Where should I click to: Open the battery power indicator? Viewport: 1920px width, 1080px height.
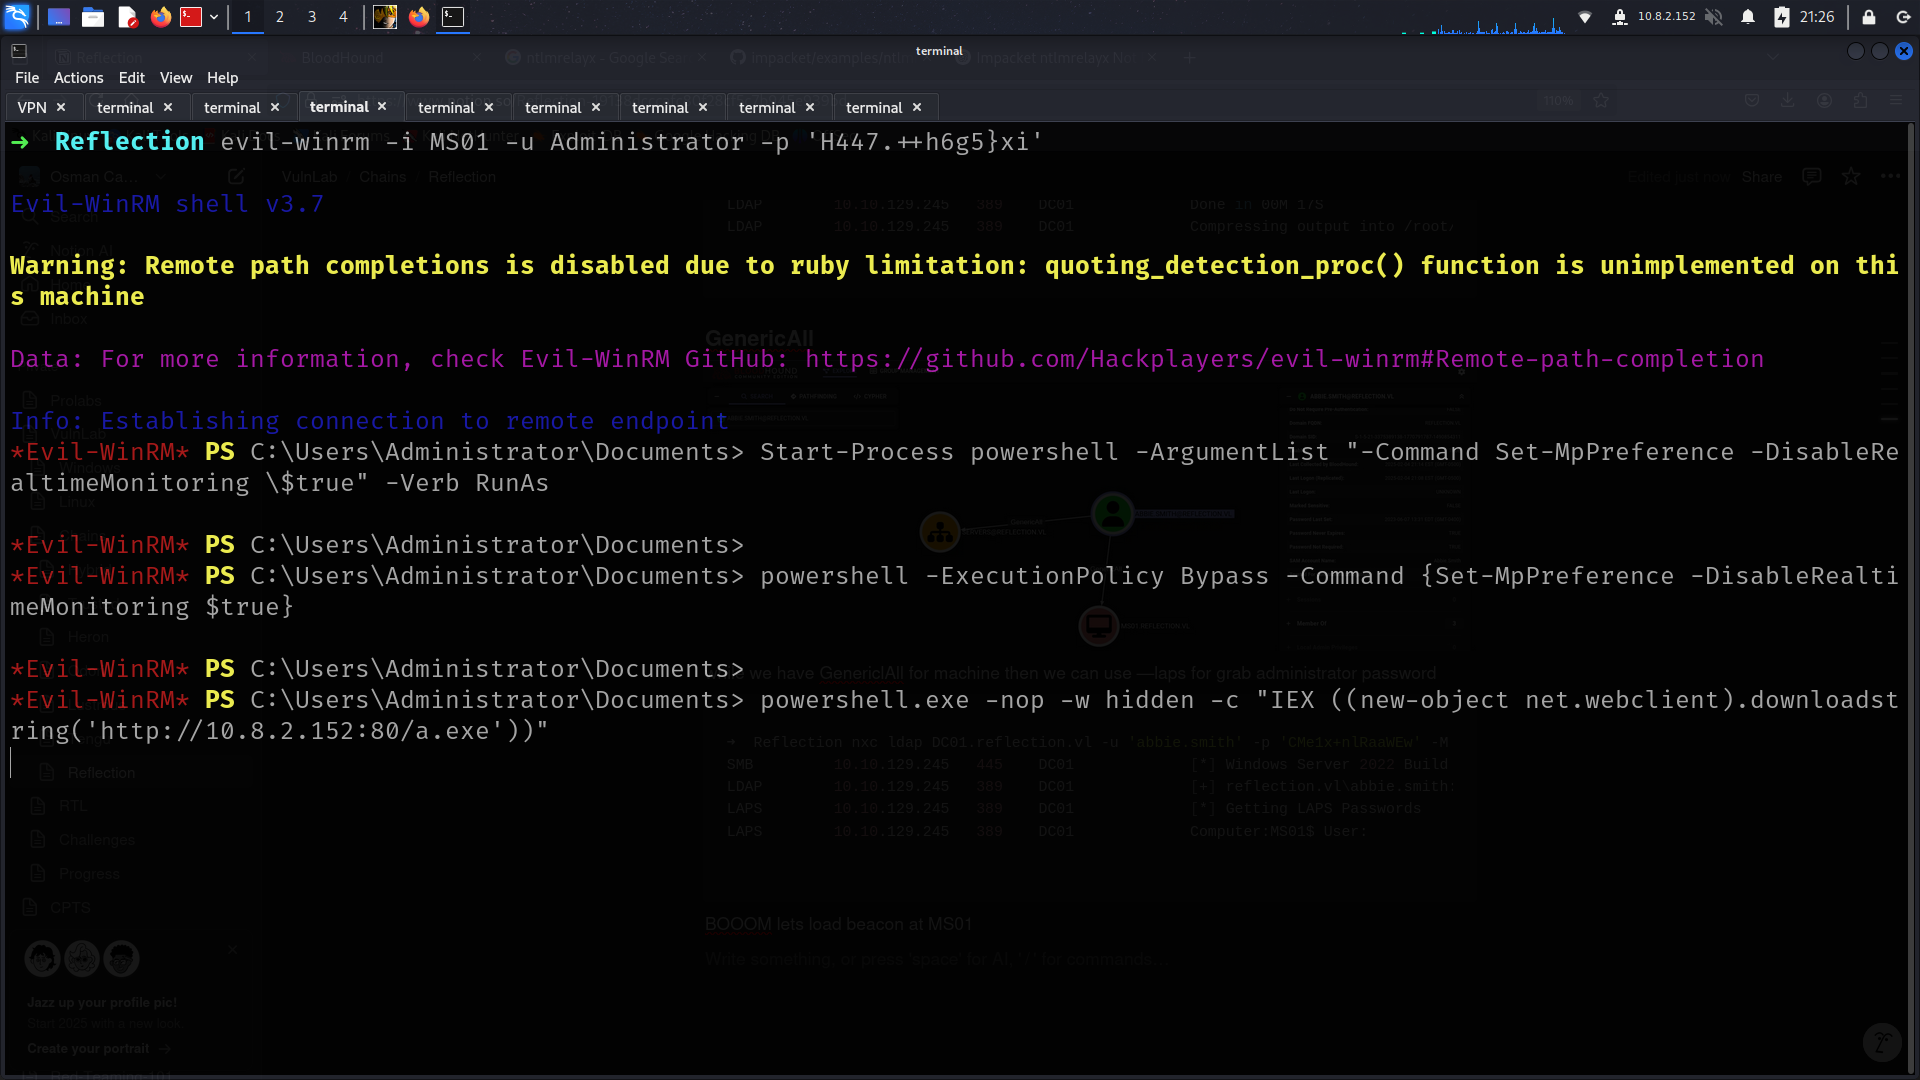1782,17
